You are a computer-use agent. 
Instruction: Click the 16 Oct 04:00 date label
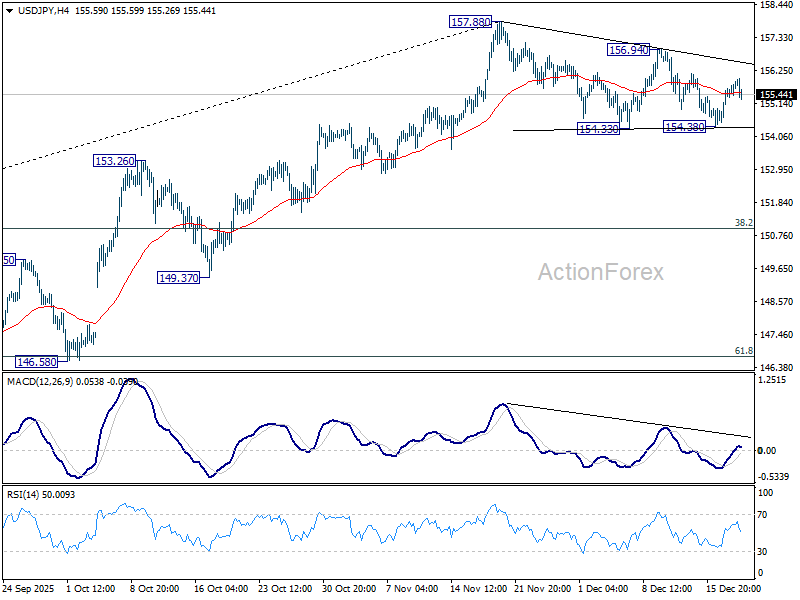point(221,588)
